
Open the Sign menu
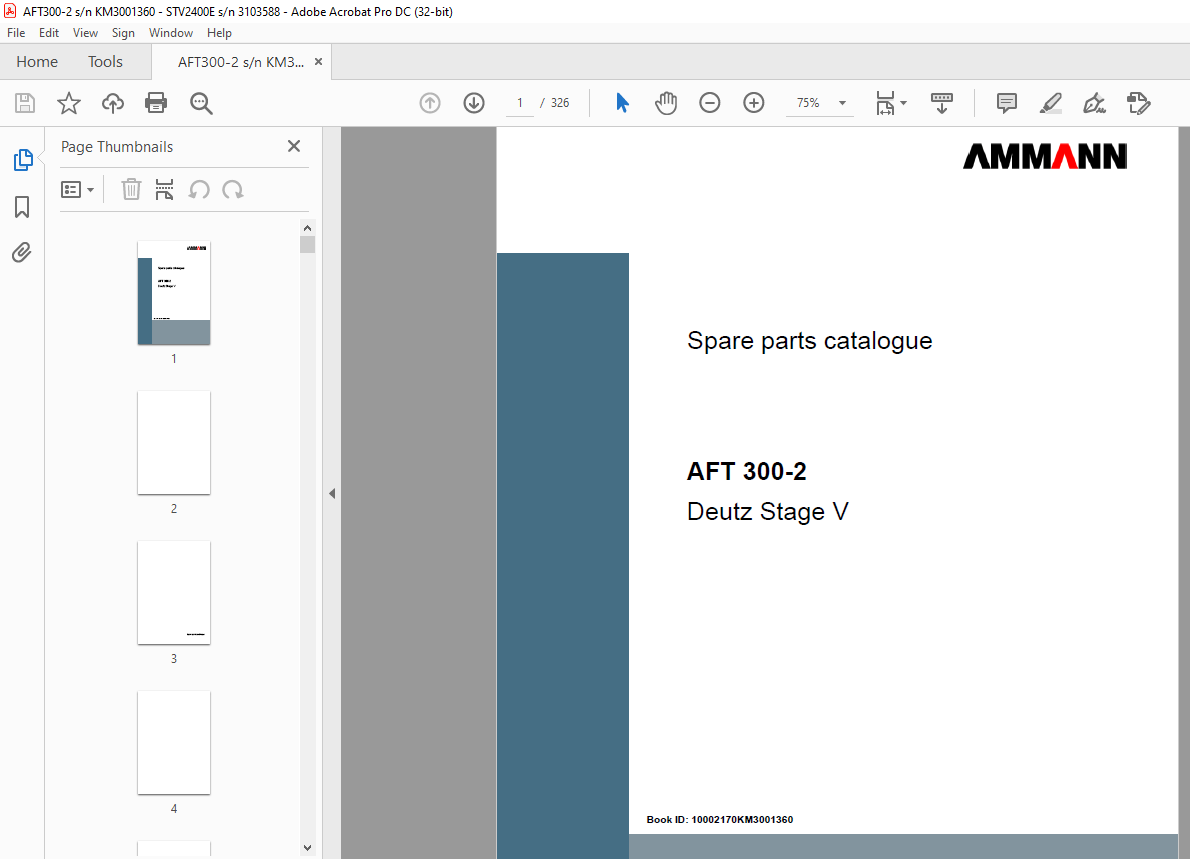[x=123, y=33]
